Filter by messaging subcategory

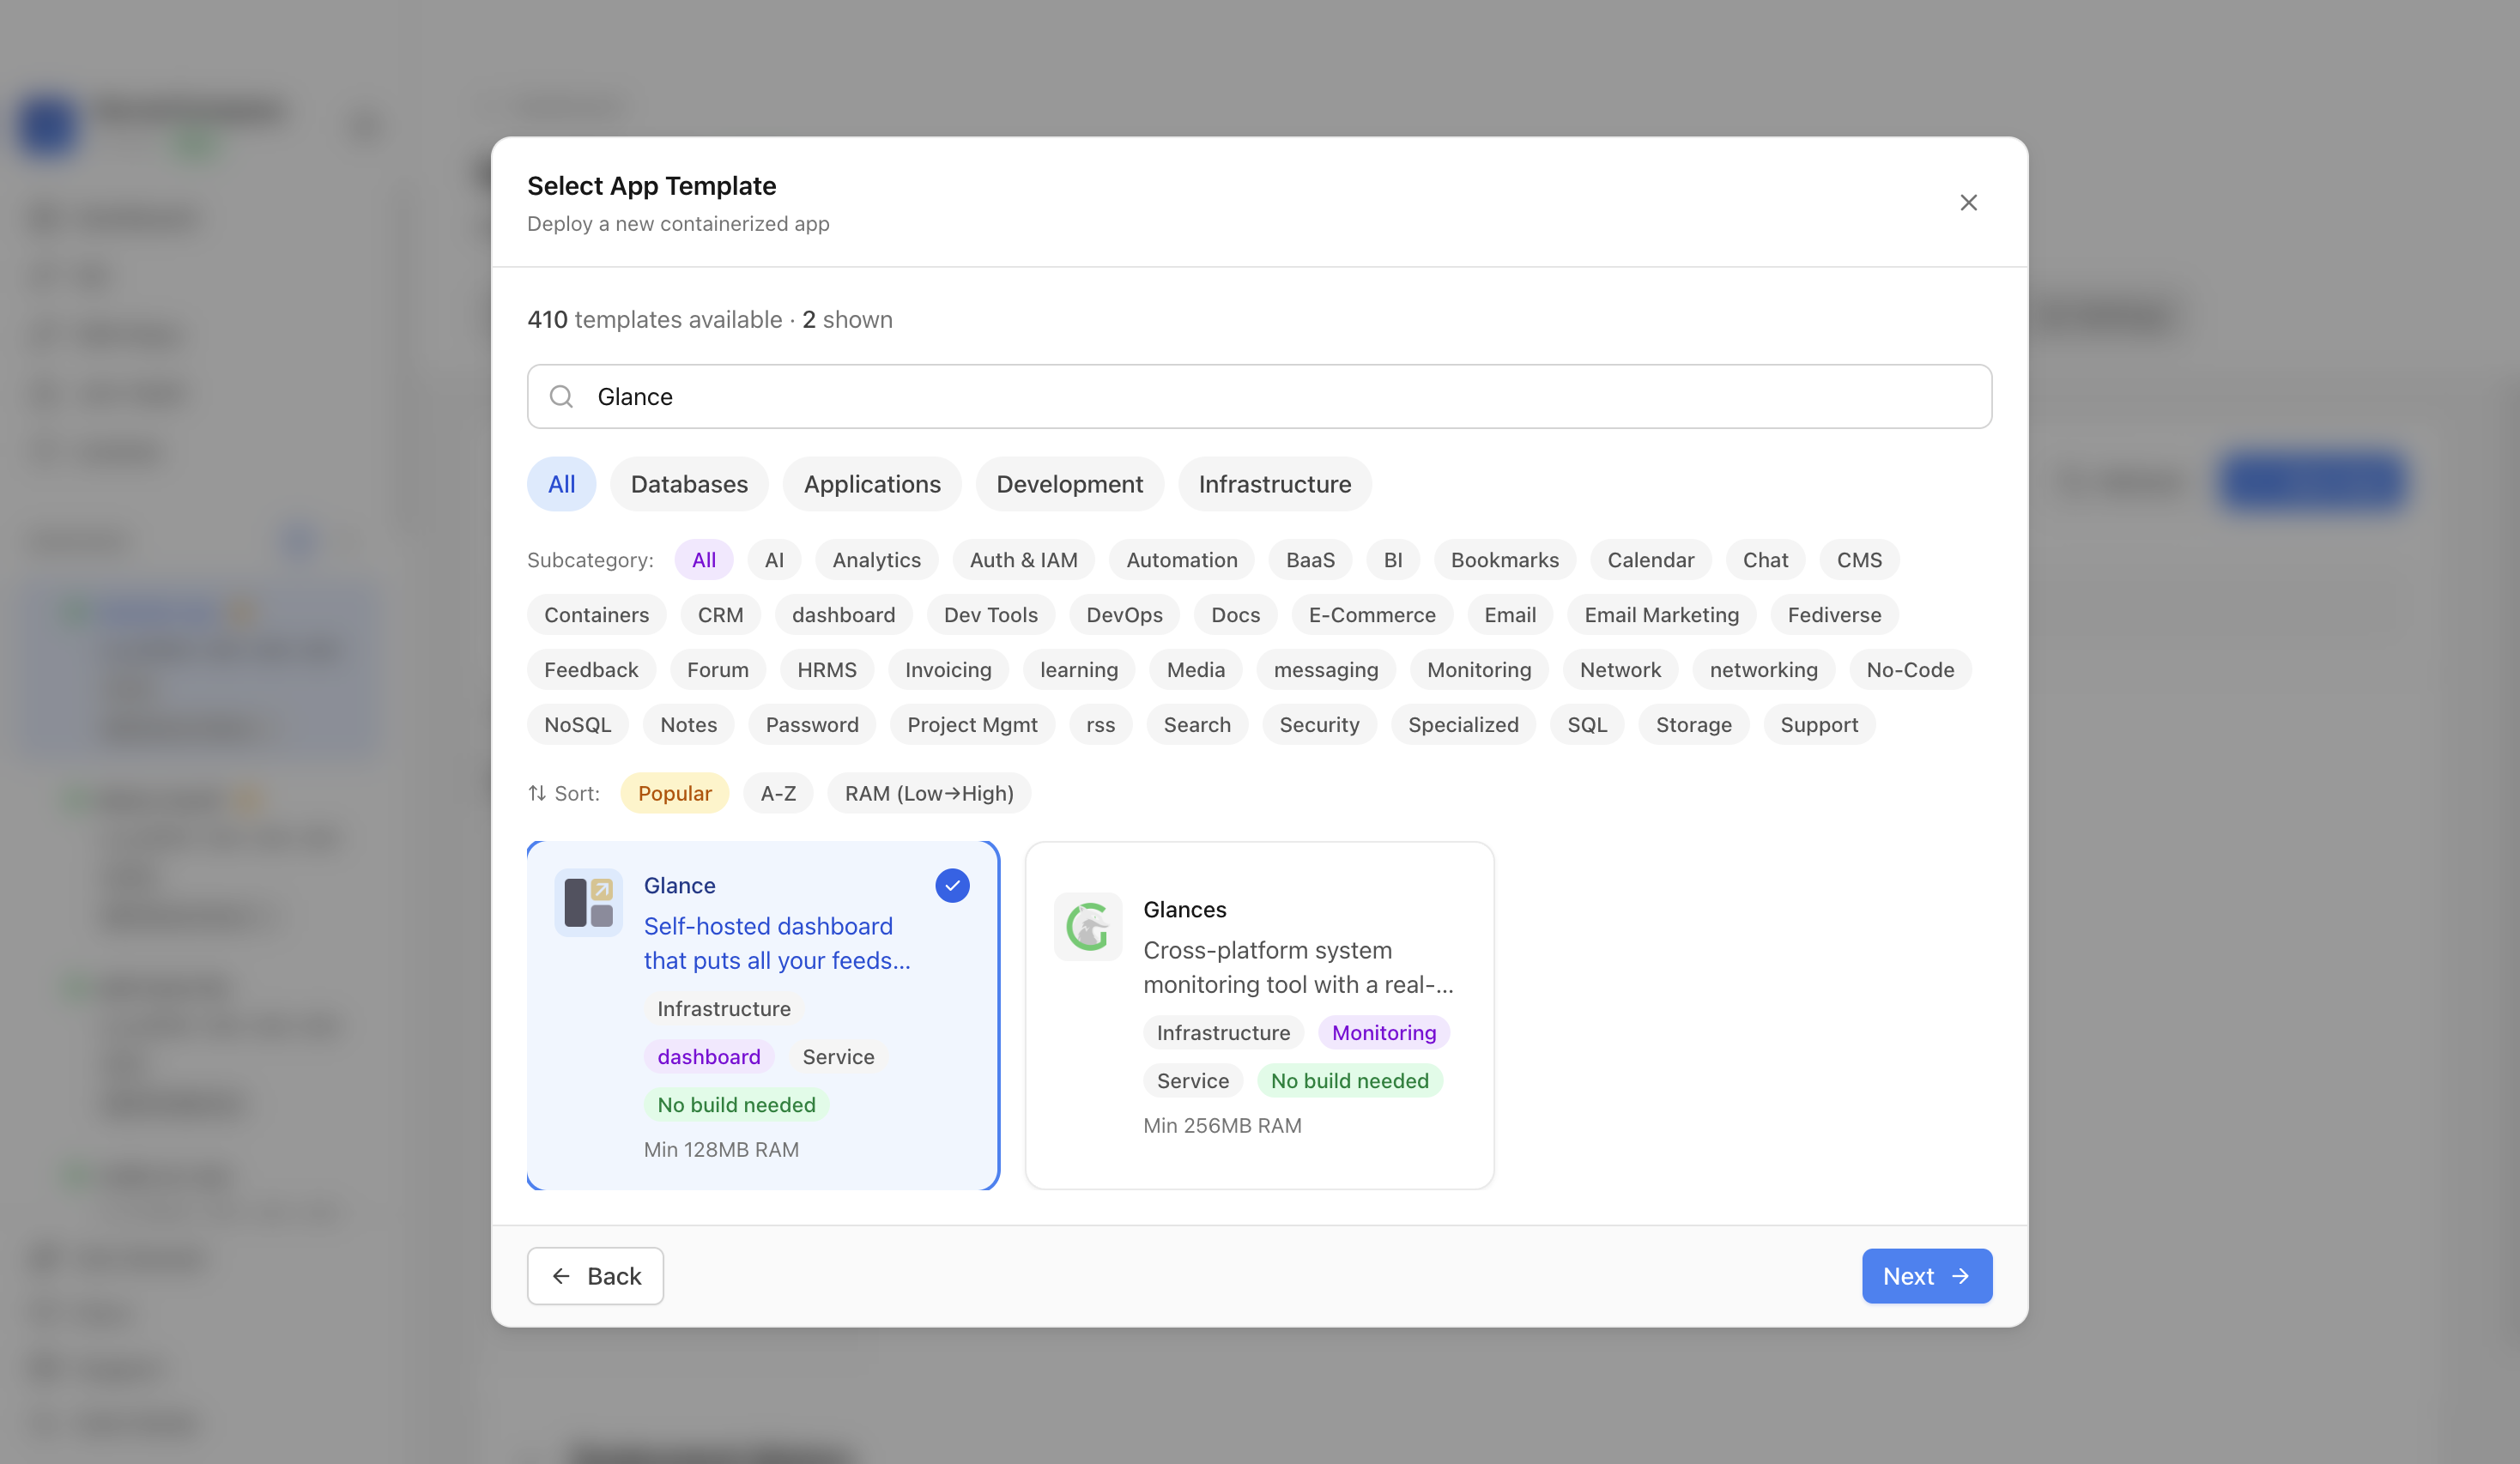click(1326, 670)
